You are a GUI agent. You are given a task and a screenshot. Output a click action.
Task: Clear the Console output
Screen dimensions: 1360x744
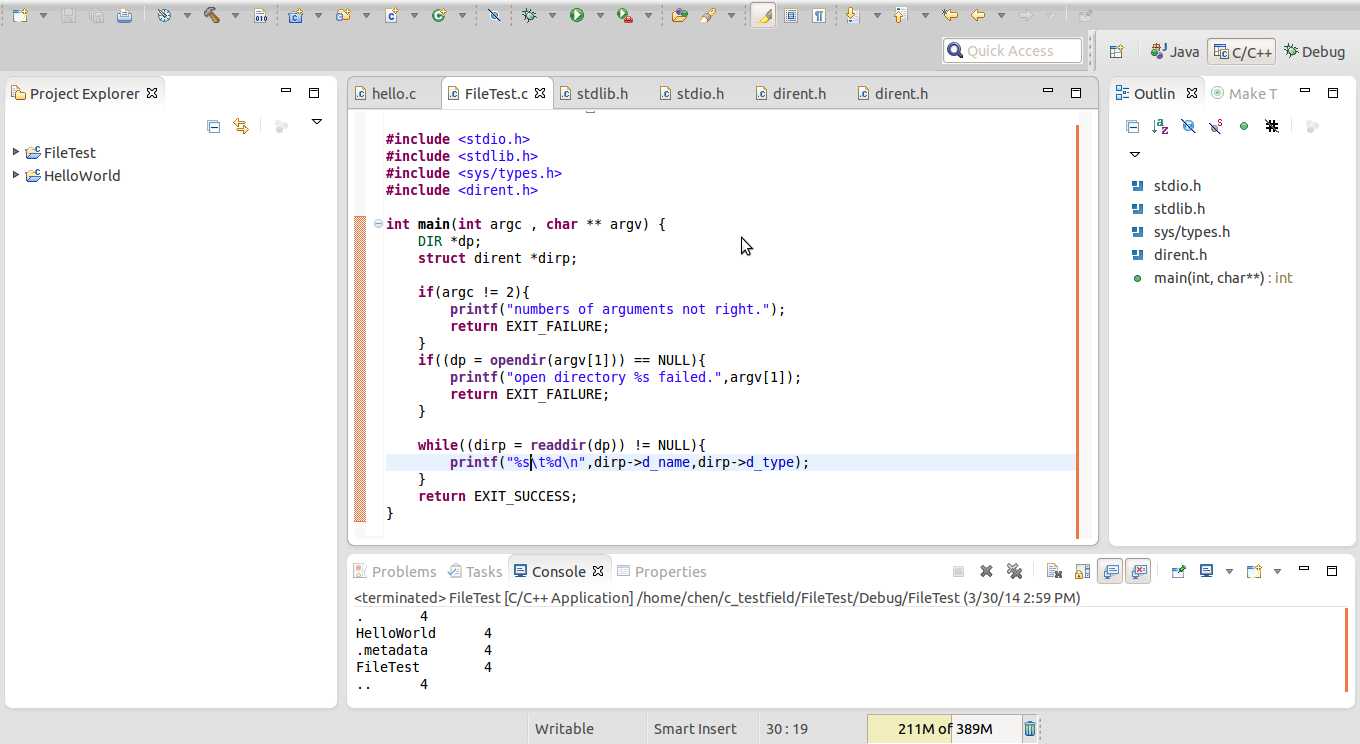1054,571
